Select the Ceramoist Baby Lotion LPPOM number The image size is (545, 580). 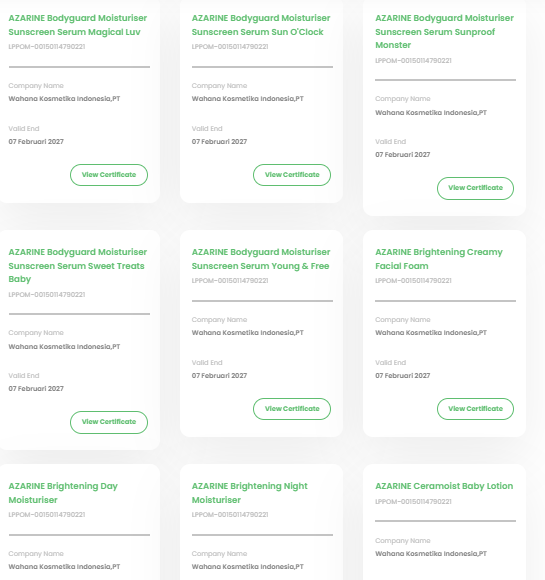pos(413,502)
